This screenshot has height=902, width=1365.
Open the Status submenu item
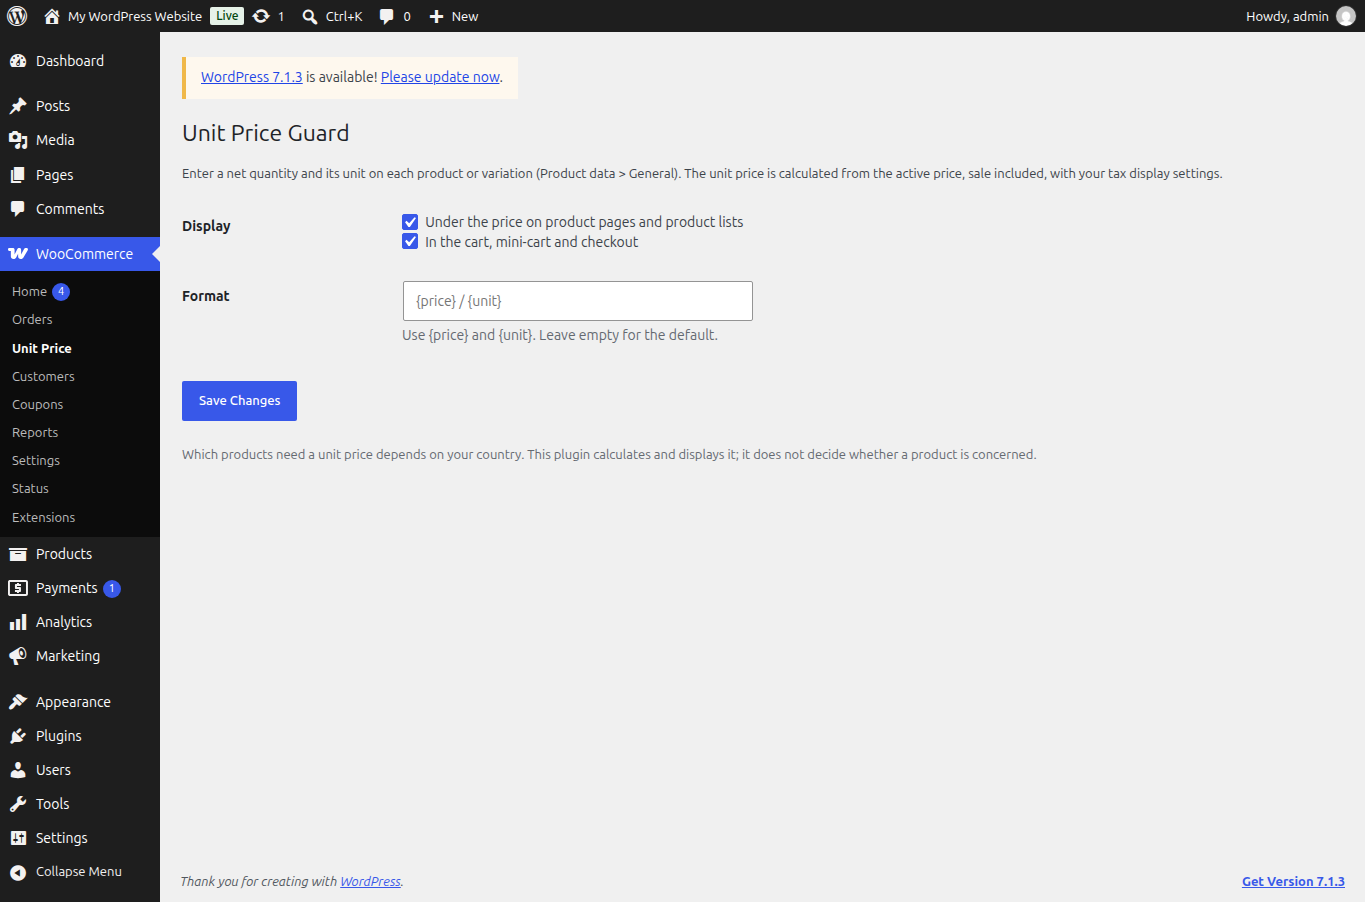[30, 489]
